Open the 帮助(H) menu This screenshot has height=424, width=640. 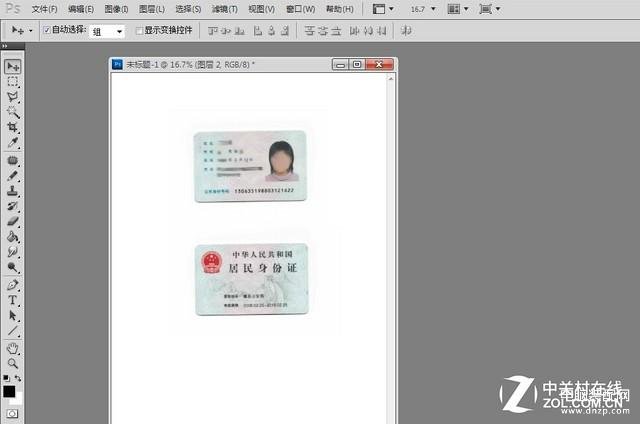point(339,9)
